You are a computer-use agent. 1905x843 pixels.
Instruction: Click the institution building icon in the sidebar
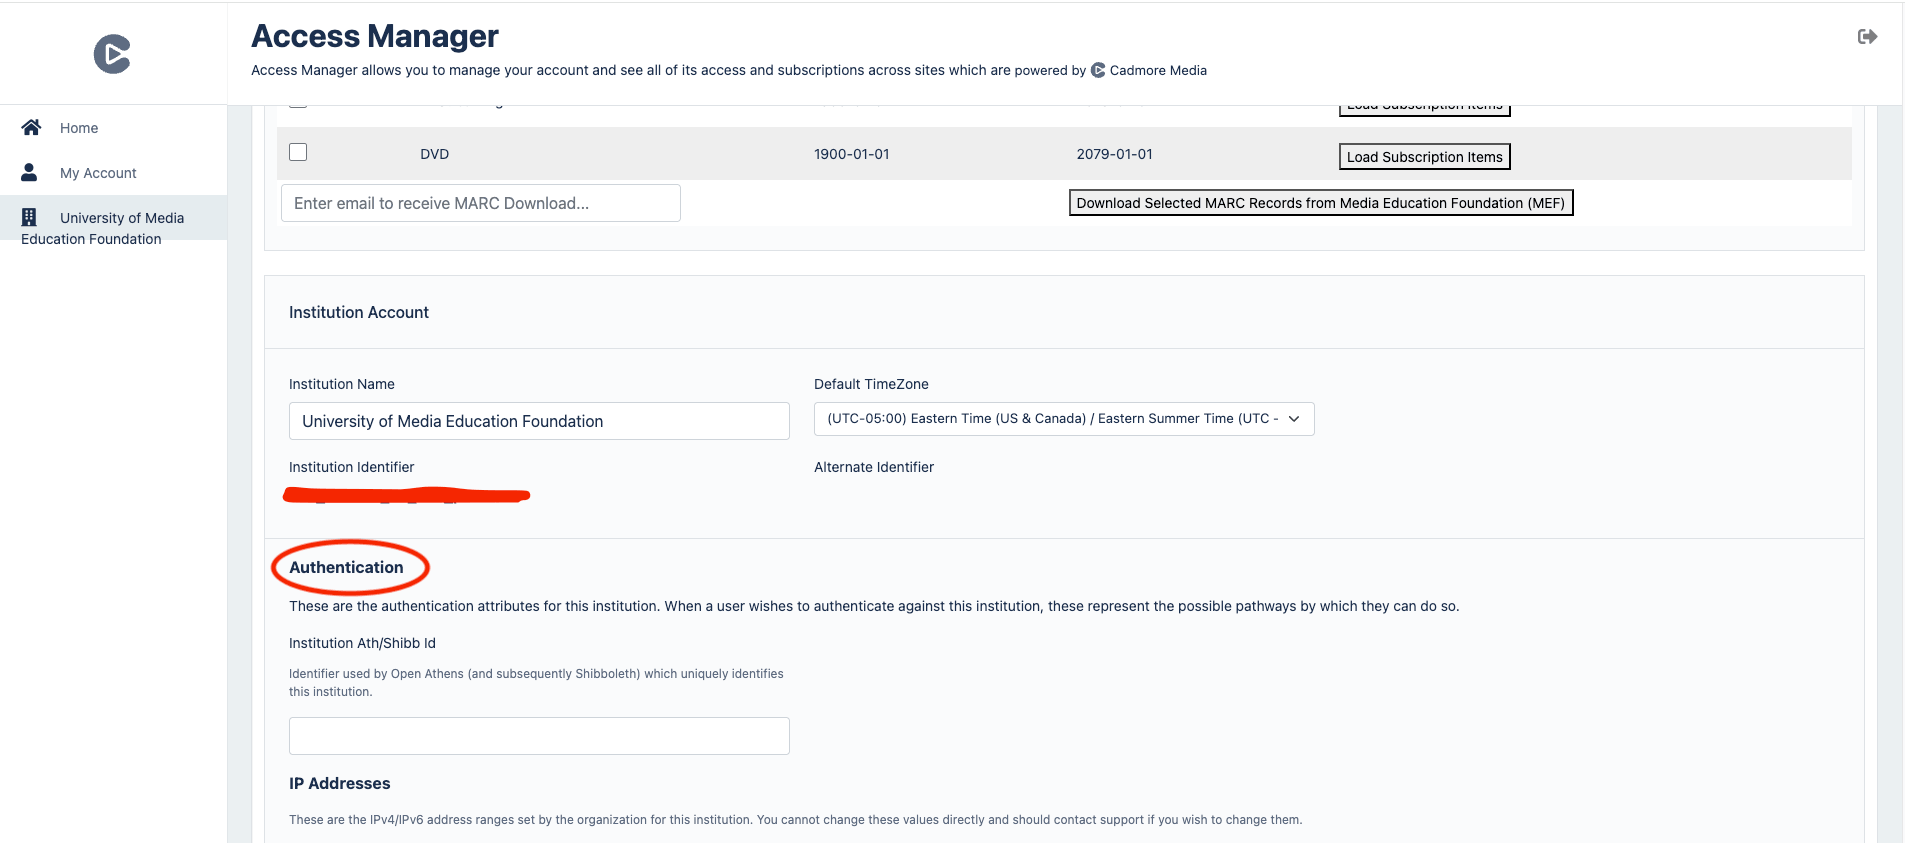[29, 217]
